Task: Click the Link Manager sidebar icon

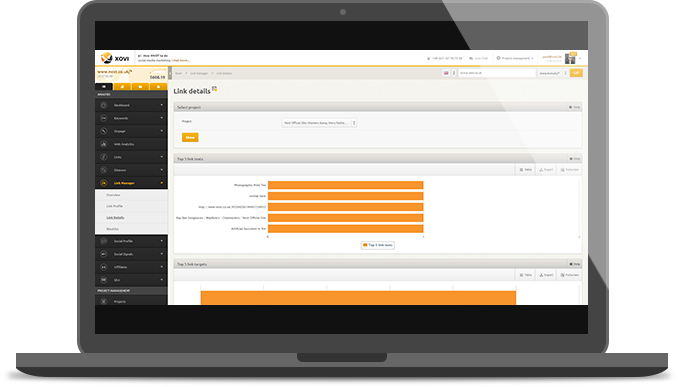Action: click(x=104, y=183)
